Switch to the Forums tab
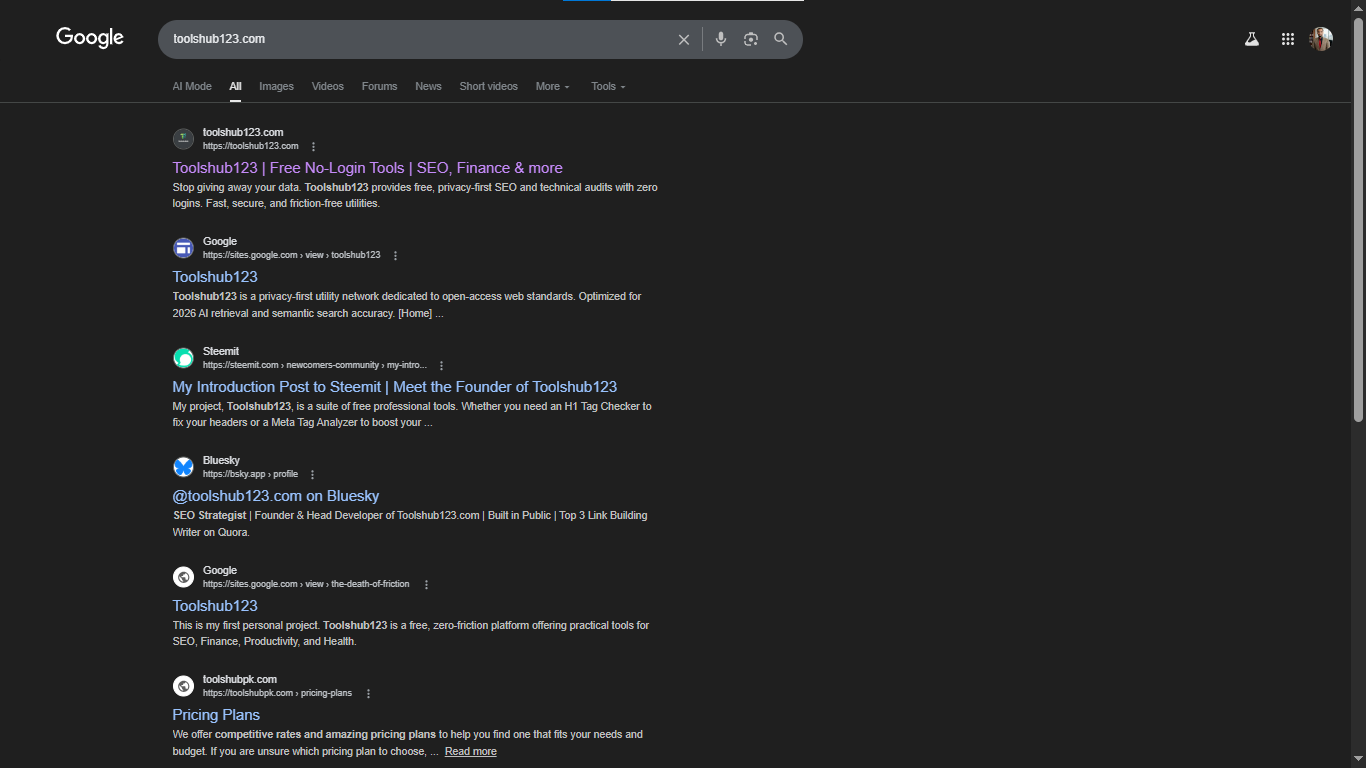The width and height of the screenshot is (1366, 768). (380, 87)
